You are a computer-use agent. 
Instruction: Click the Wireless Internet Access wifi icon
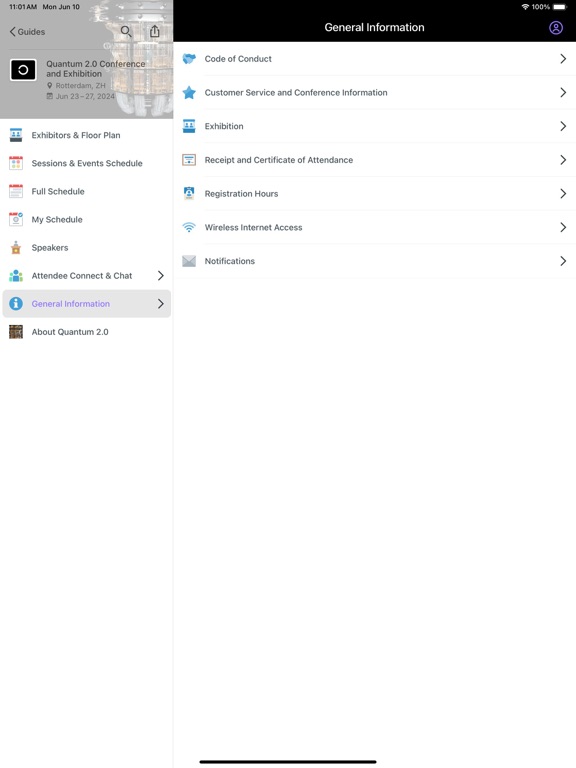pyautogui.click(x=189, y=227)
